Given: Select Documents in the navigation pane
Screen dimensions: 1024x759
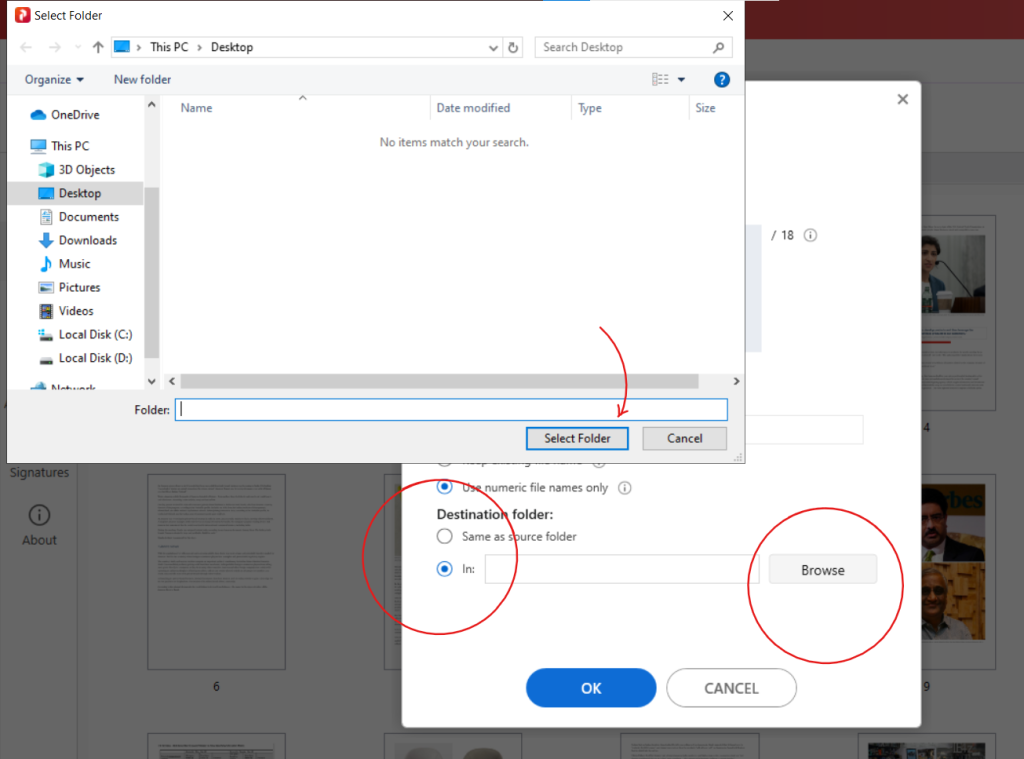Looking at the screenshot, I should 91,216.
